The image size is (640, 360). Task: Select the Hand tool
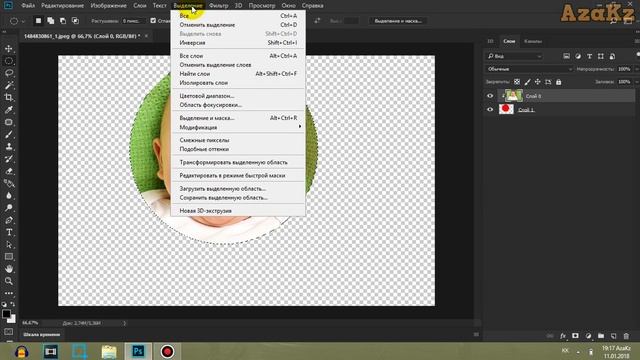(9, 269)
